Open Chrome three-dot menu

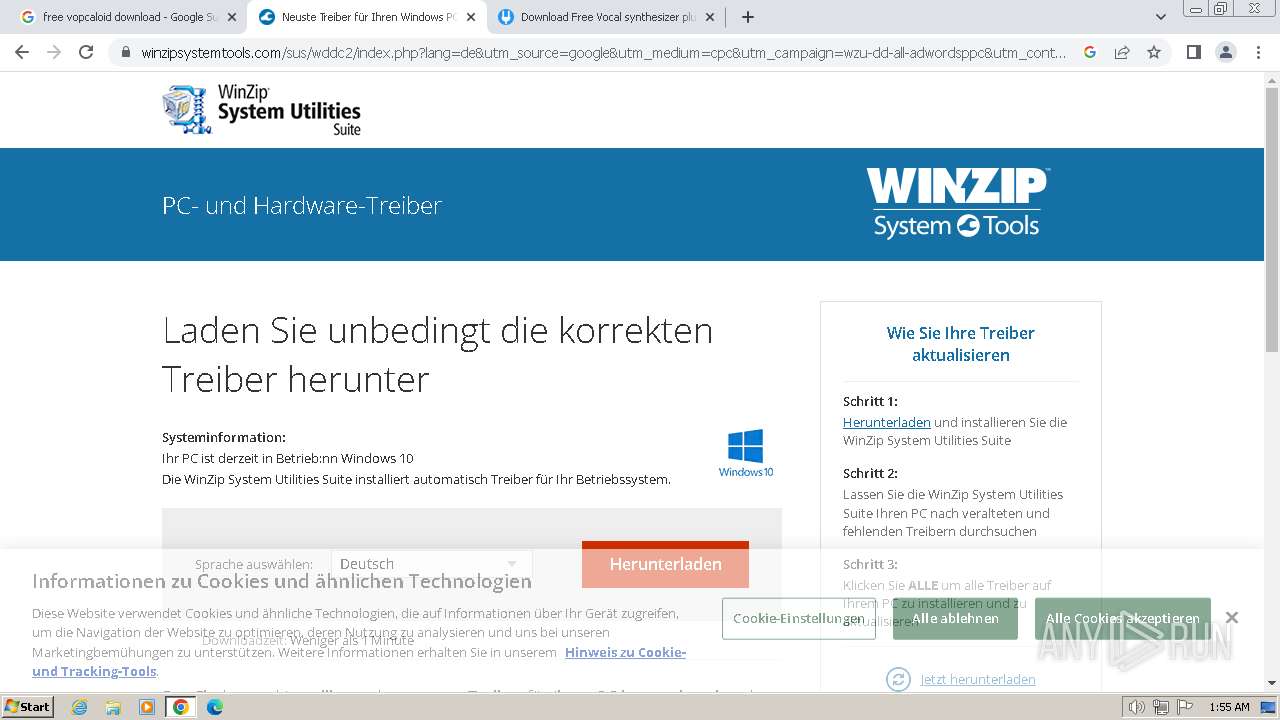(1257, 52)
